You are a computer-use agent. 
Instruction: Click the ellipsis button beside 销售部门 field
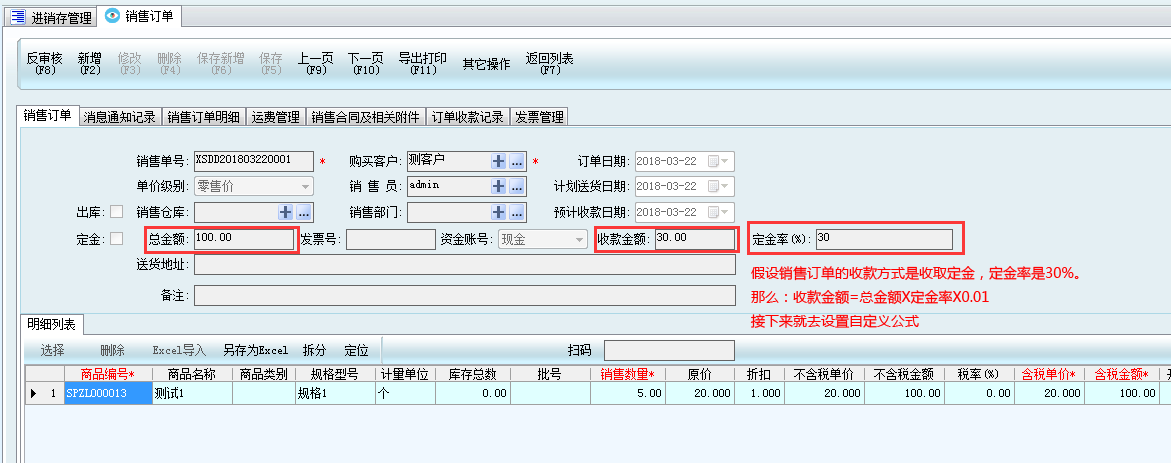point(517,212)
